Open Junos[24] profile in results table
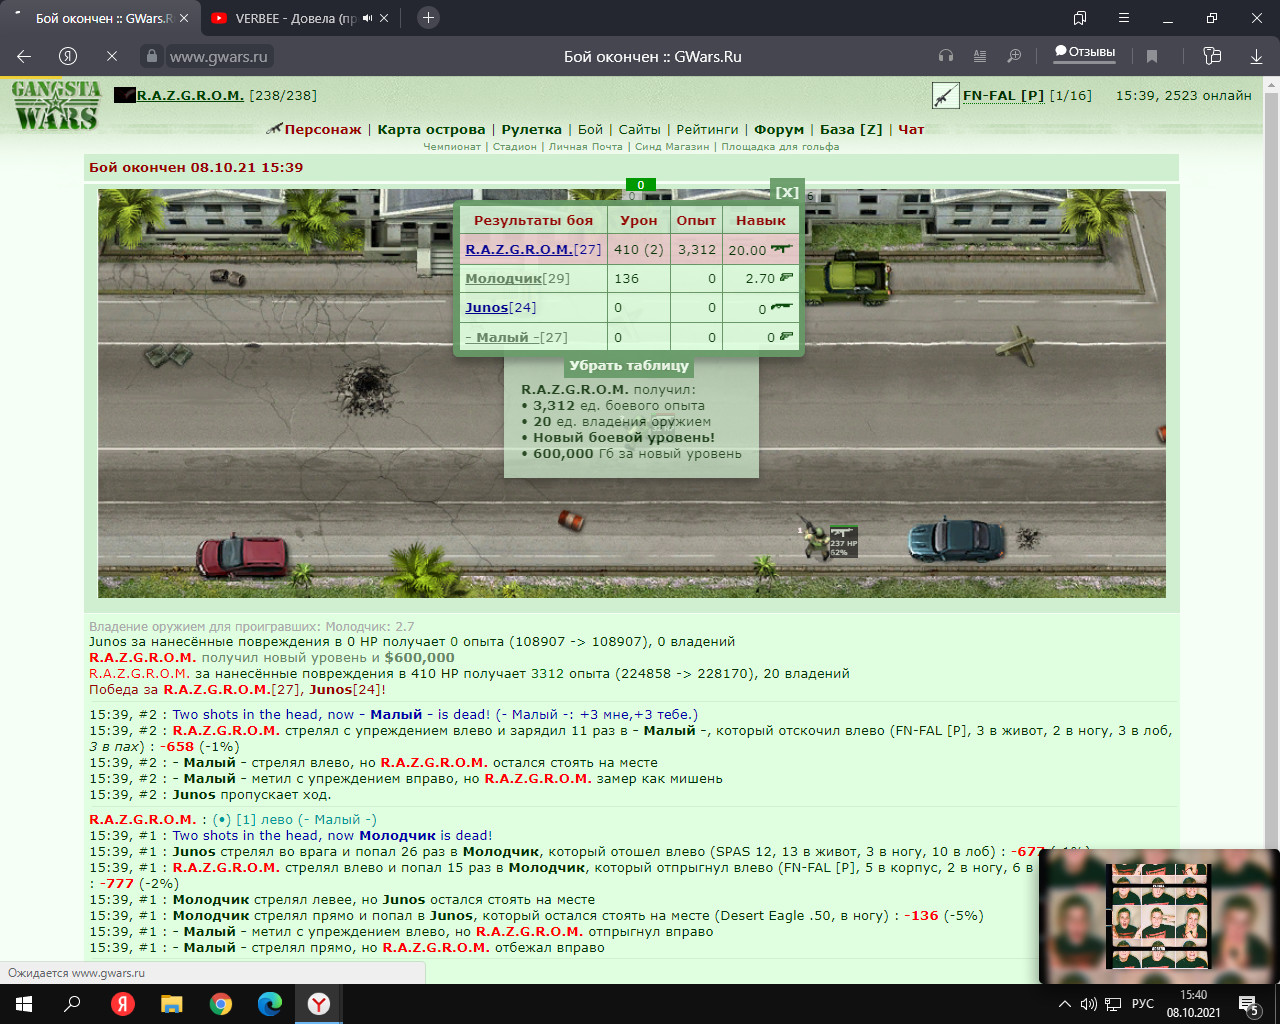Screen dimensions: 1280x1024 (500, 308)
